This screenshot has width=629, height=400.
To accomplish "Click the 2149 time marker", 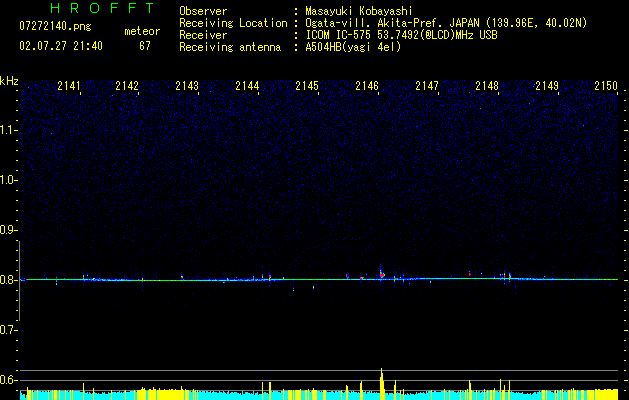I will click(547, 86).
